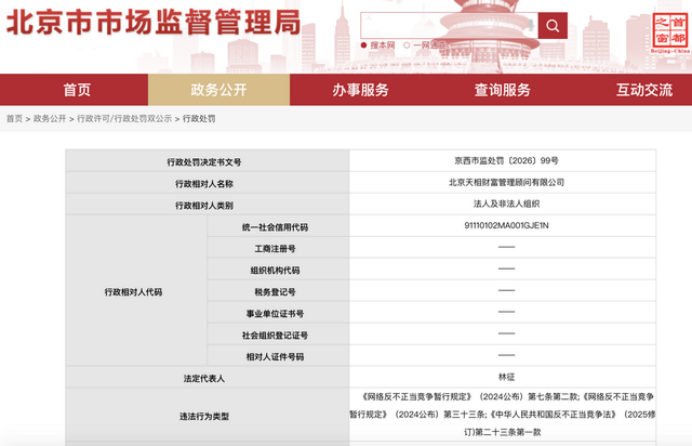Click the credit code 91110102MA001GJE1N
The width and height of the screenshot is (692, 446).
[x=508, y=225]
